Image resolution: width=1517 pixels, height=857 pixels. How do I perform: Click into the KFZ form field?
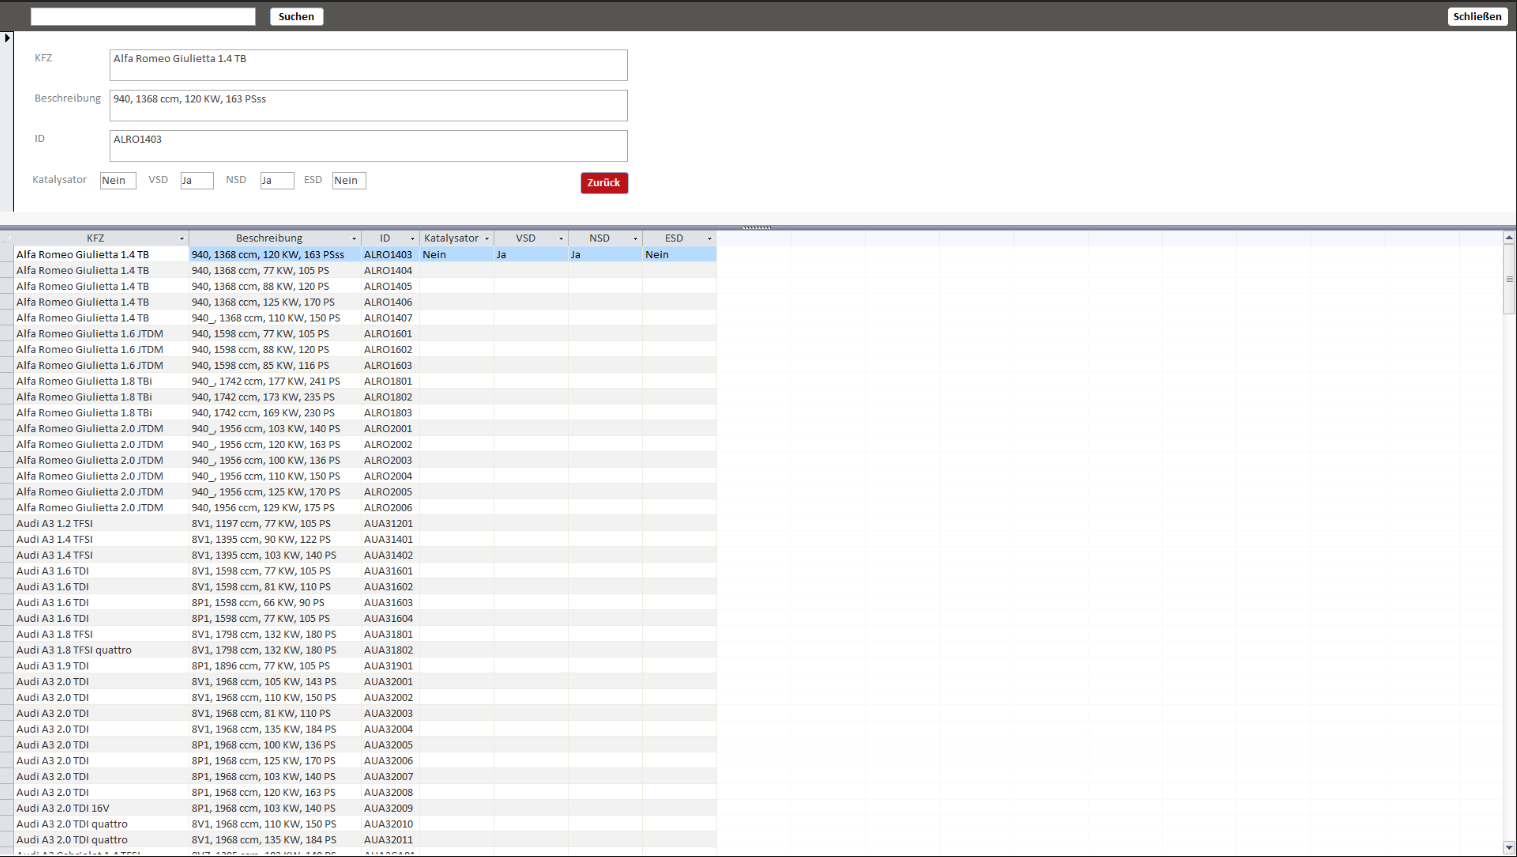[x=368, y=65]
